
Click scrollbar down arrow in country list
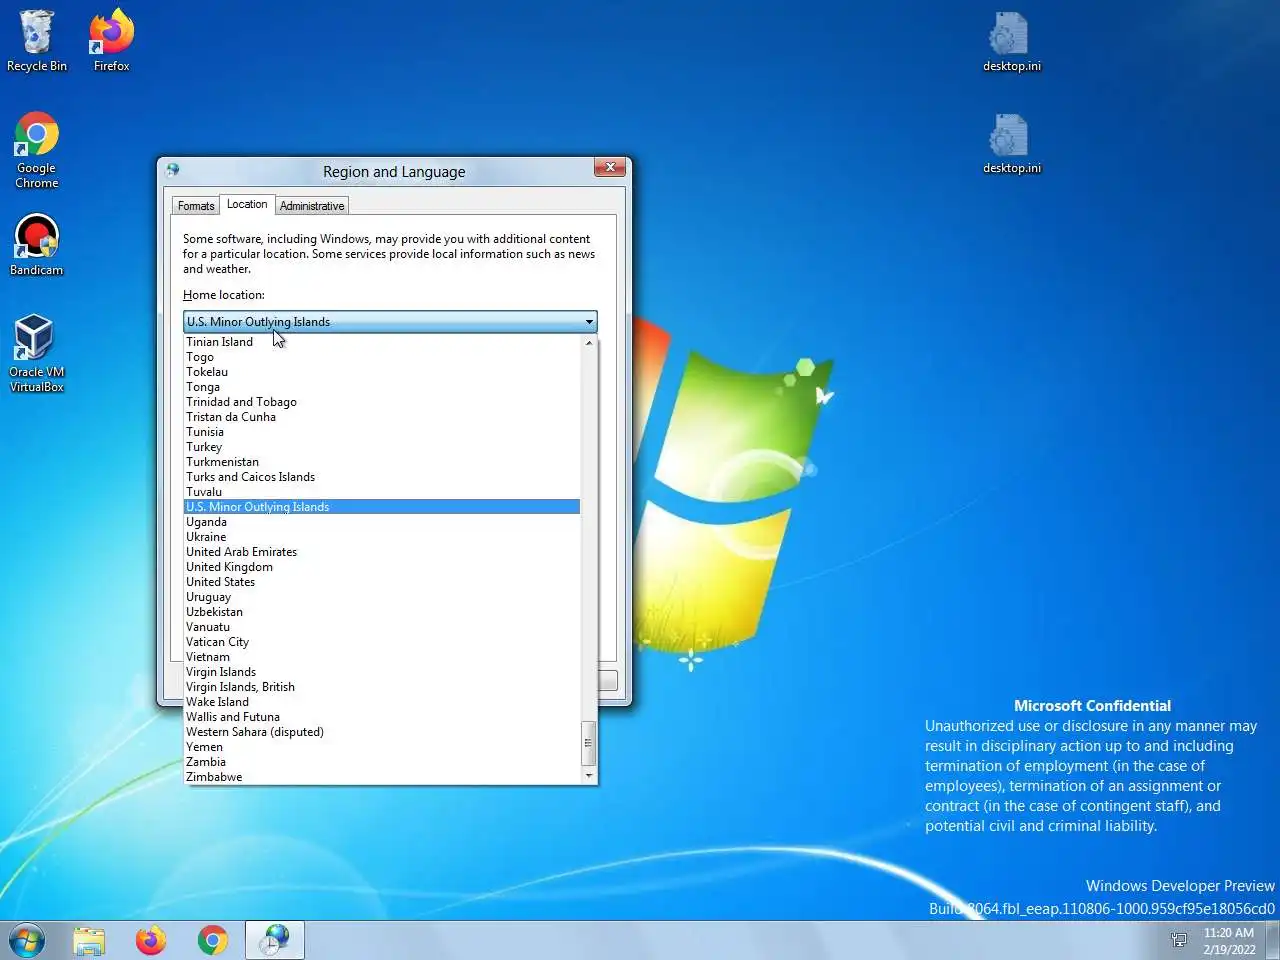(589, 775)
